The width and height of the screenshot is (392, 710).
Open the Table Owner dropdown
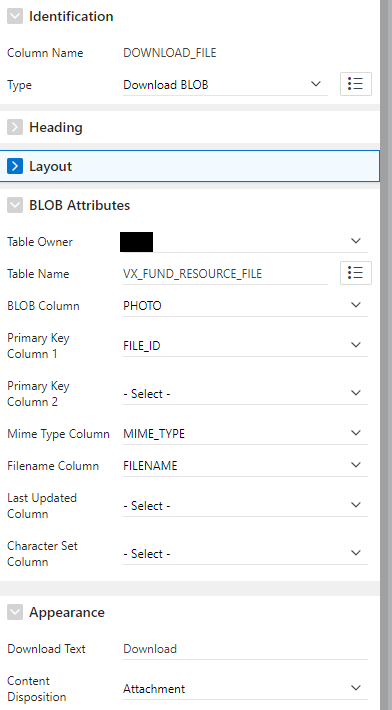click(245, 241)
